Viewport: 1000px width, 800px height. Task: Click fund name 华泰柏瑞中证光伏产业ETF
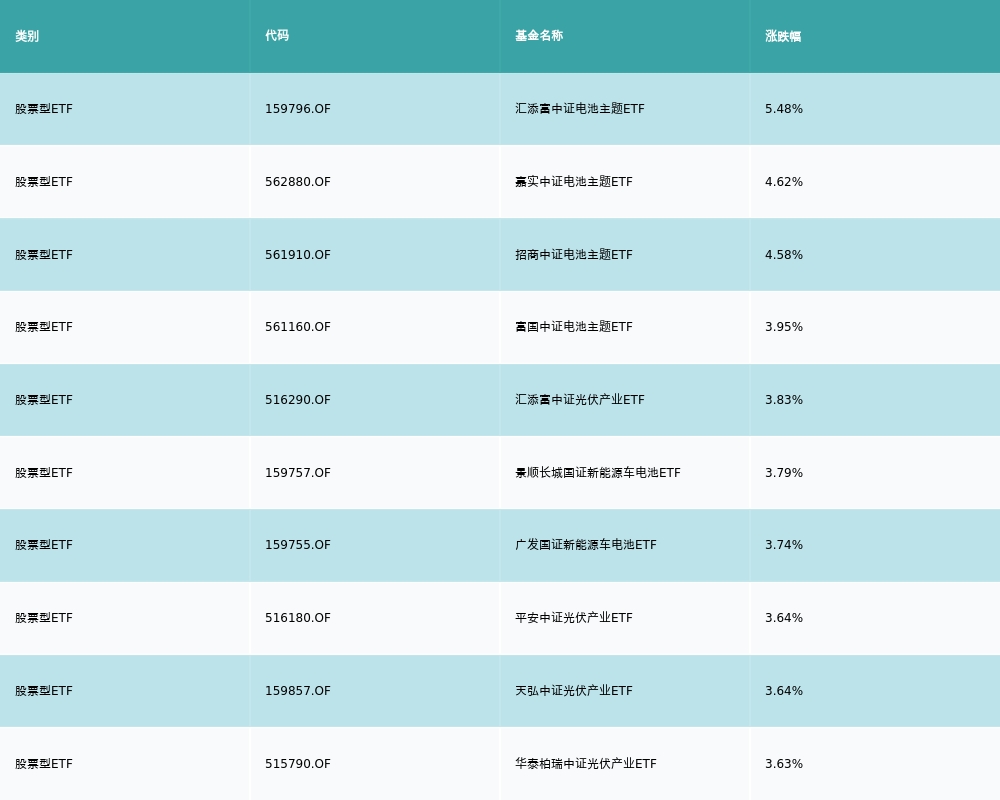click(x=585, y=764)
